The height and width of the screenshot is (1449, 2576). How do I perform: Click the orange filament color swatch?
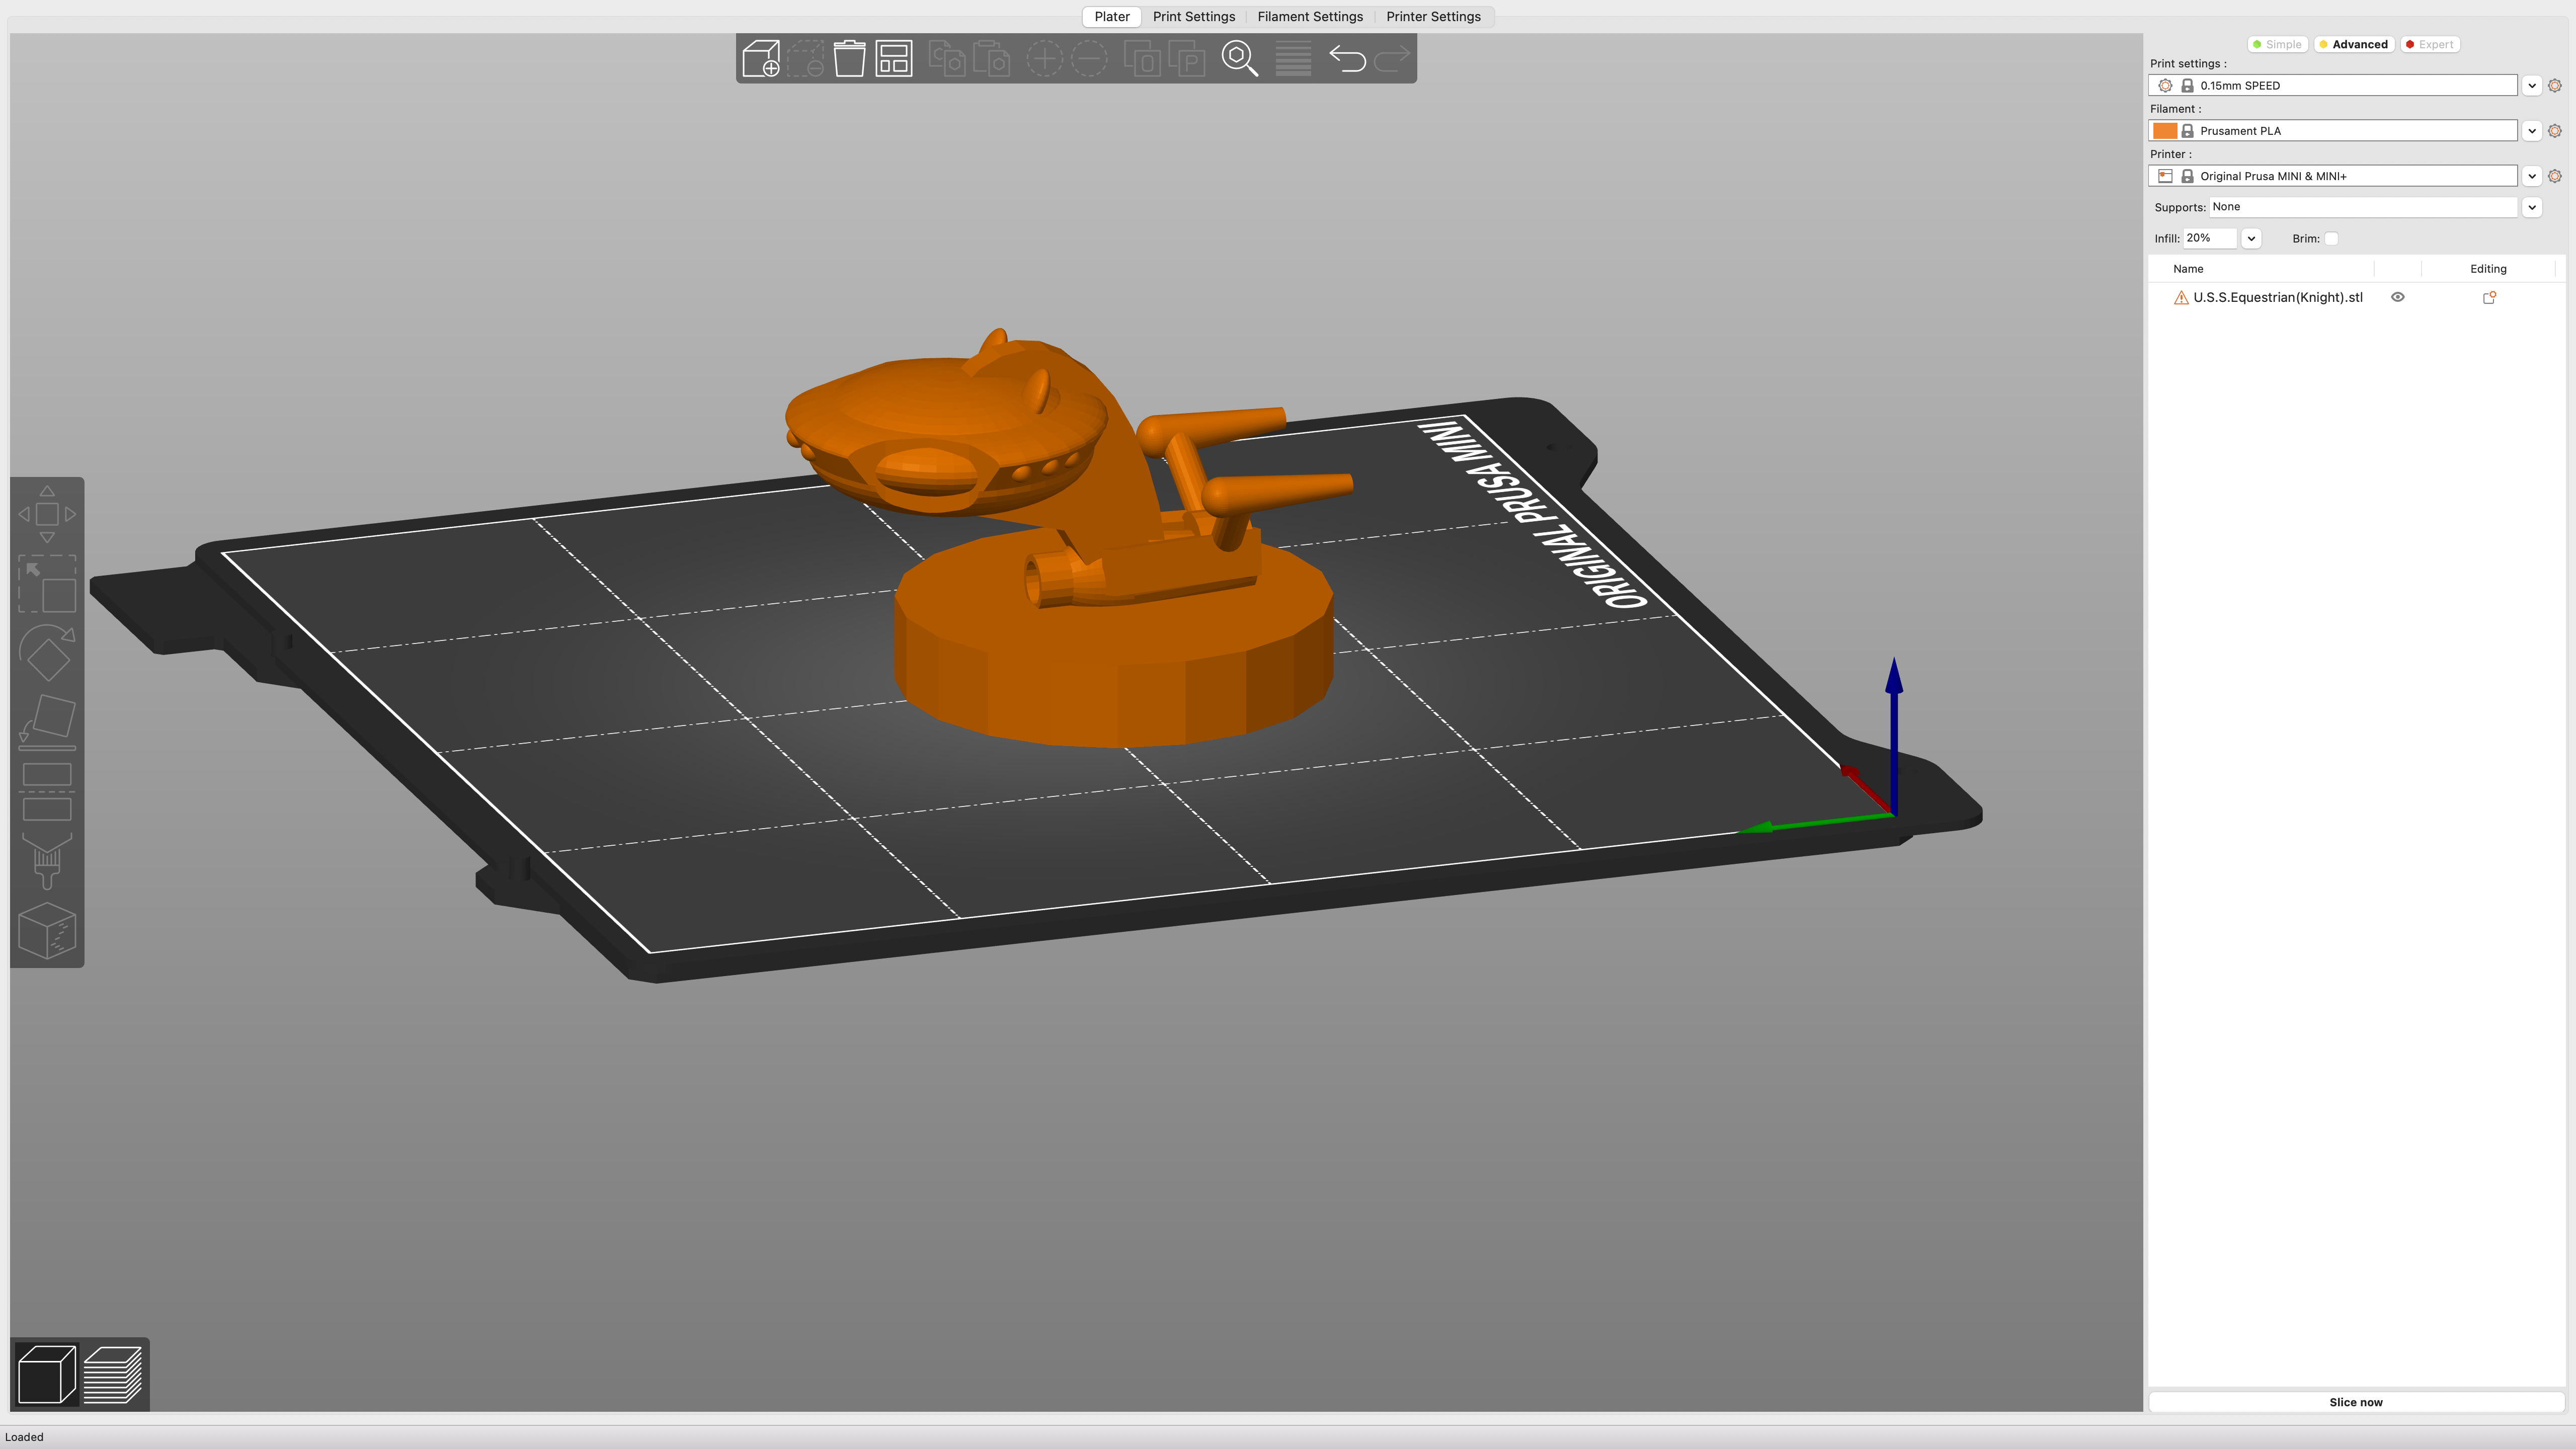coord(2164,131)
